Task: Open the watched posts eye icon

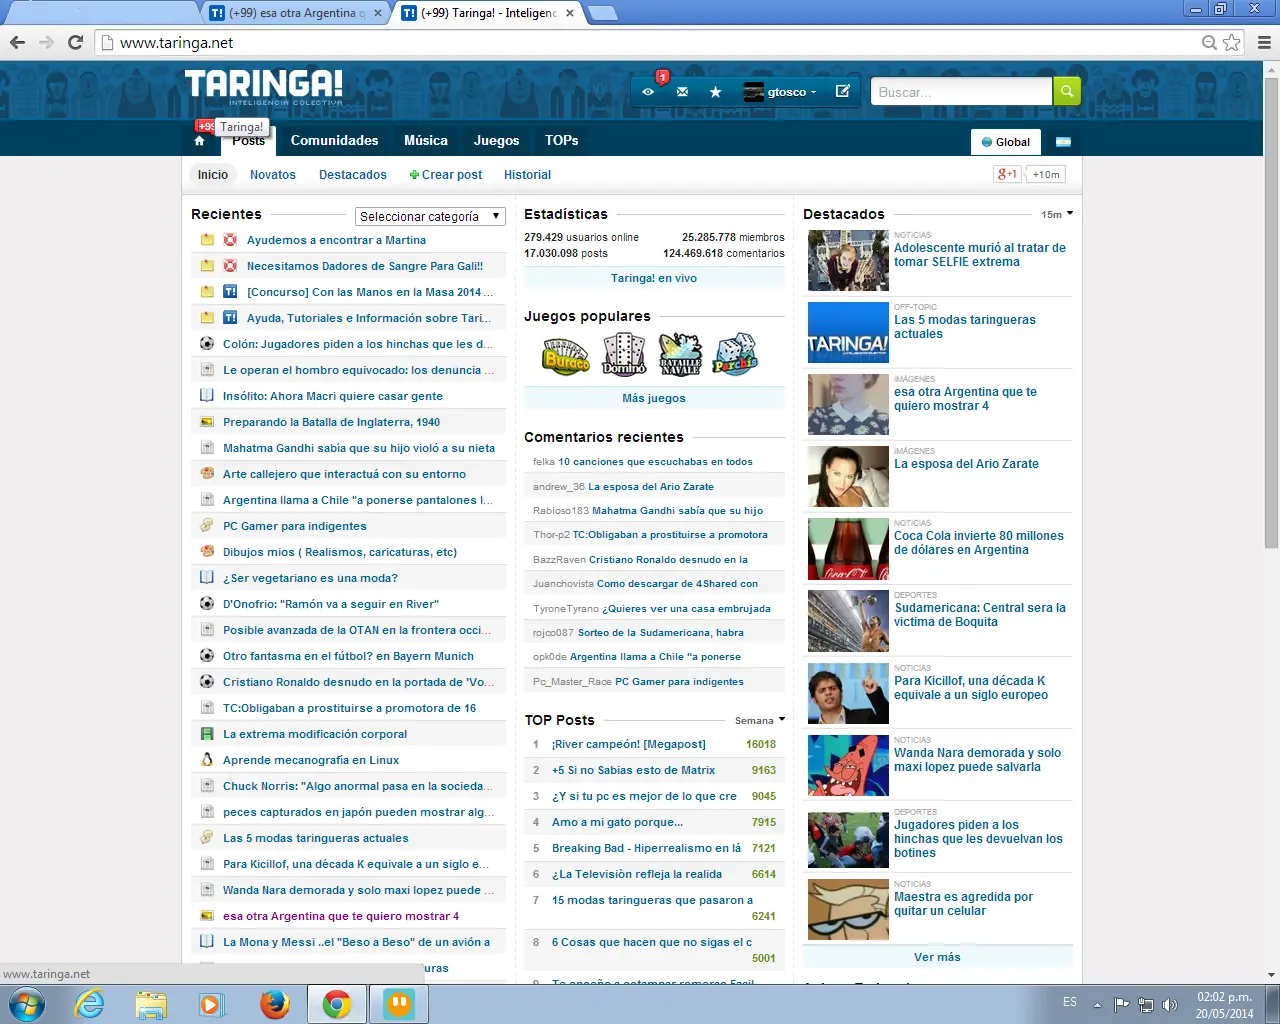Action: 648,92
